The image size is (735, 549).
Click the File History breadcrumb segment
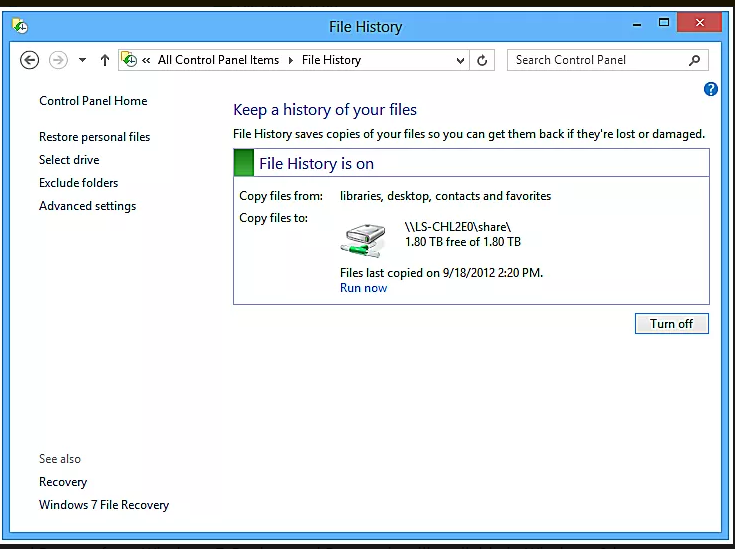pyautogui.click(x=331, y=60)
